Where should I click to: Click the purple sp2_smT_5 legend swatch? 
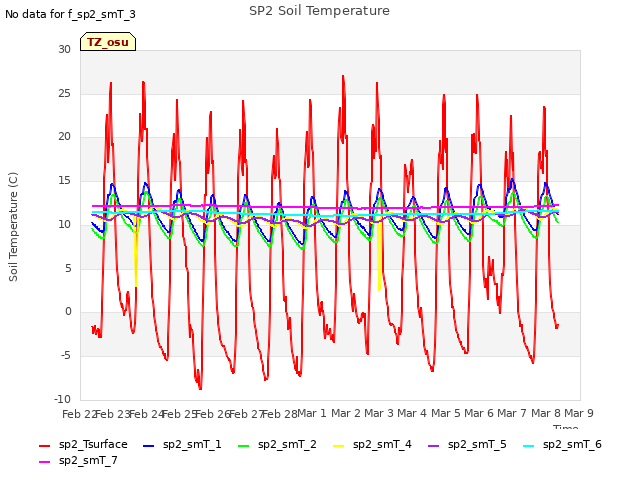click(433, 446)
